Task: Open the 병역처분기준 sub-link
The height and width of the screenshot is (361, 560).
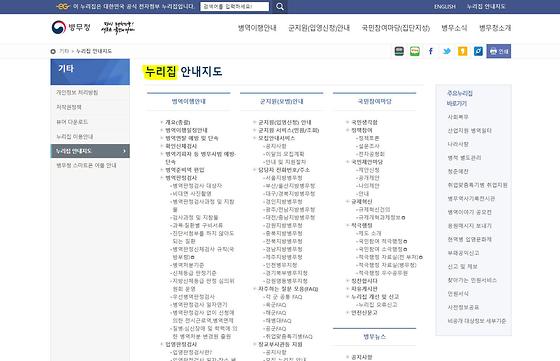Action: click(188, 265)
